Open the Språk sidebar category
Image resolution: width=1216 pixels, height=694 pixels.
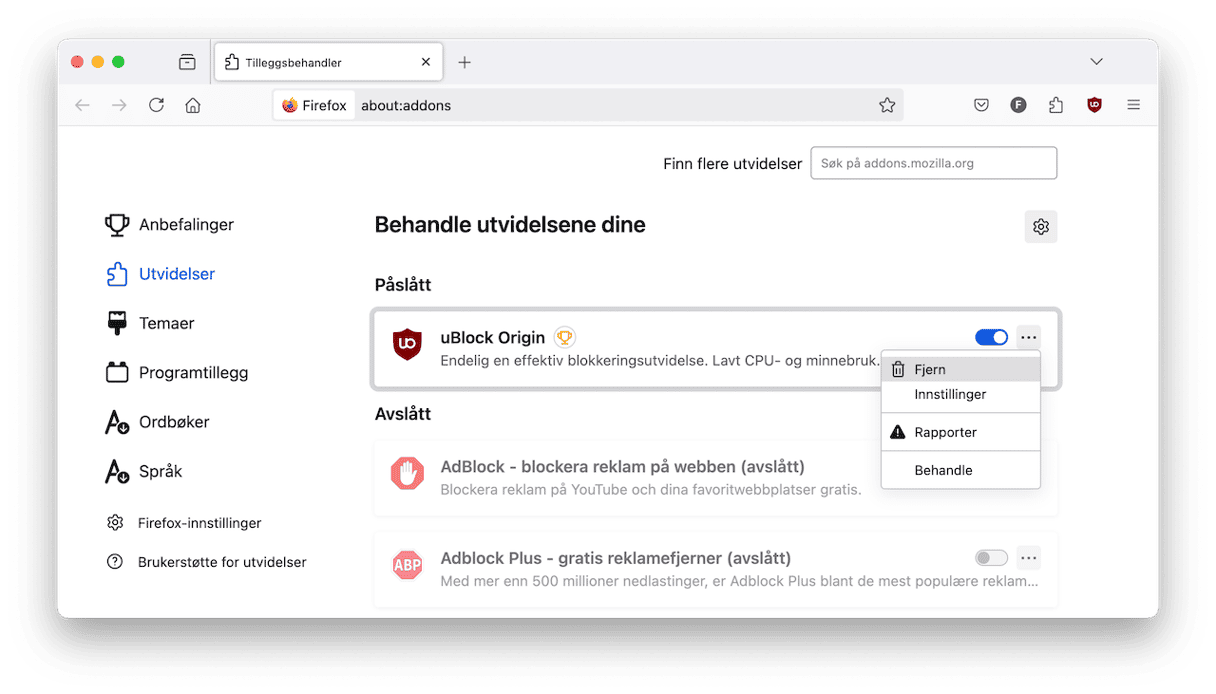pos(144,471)
